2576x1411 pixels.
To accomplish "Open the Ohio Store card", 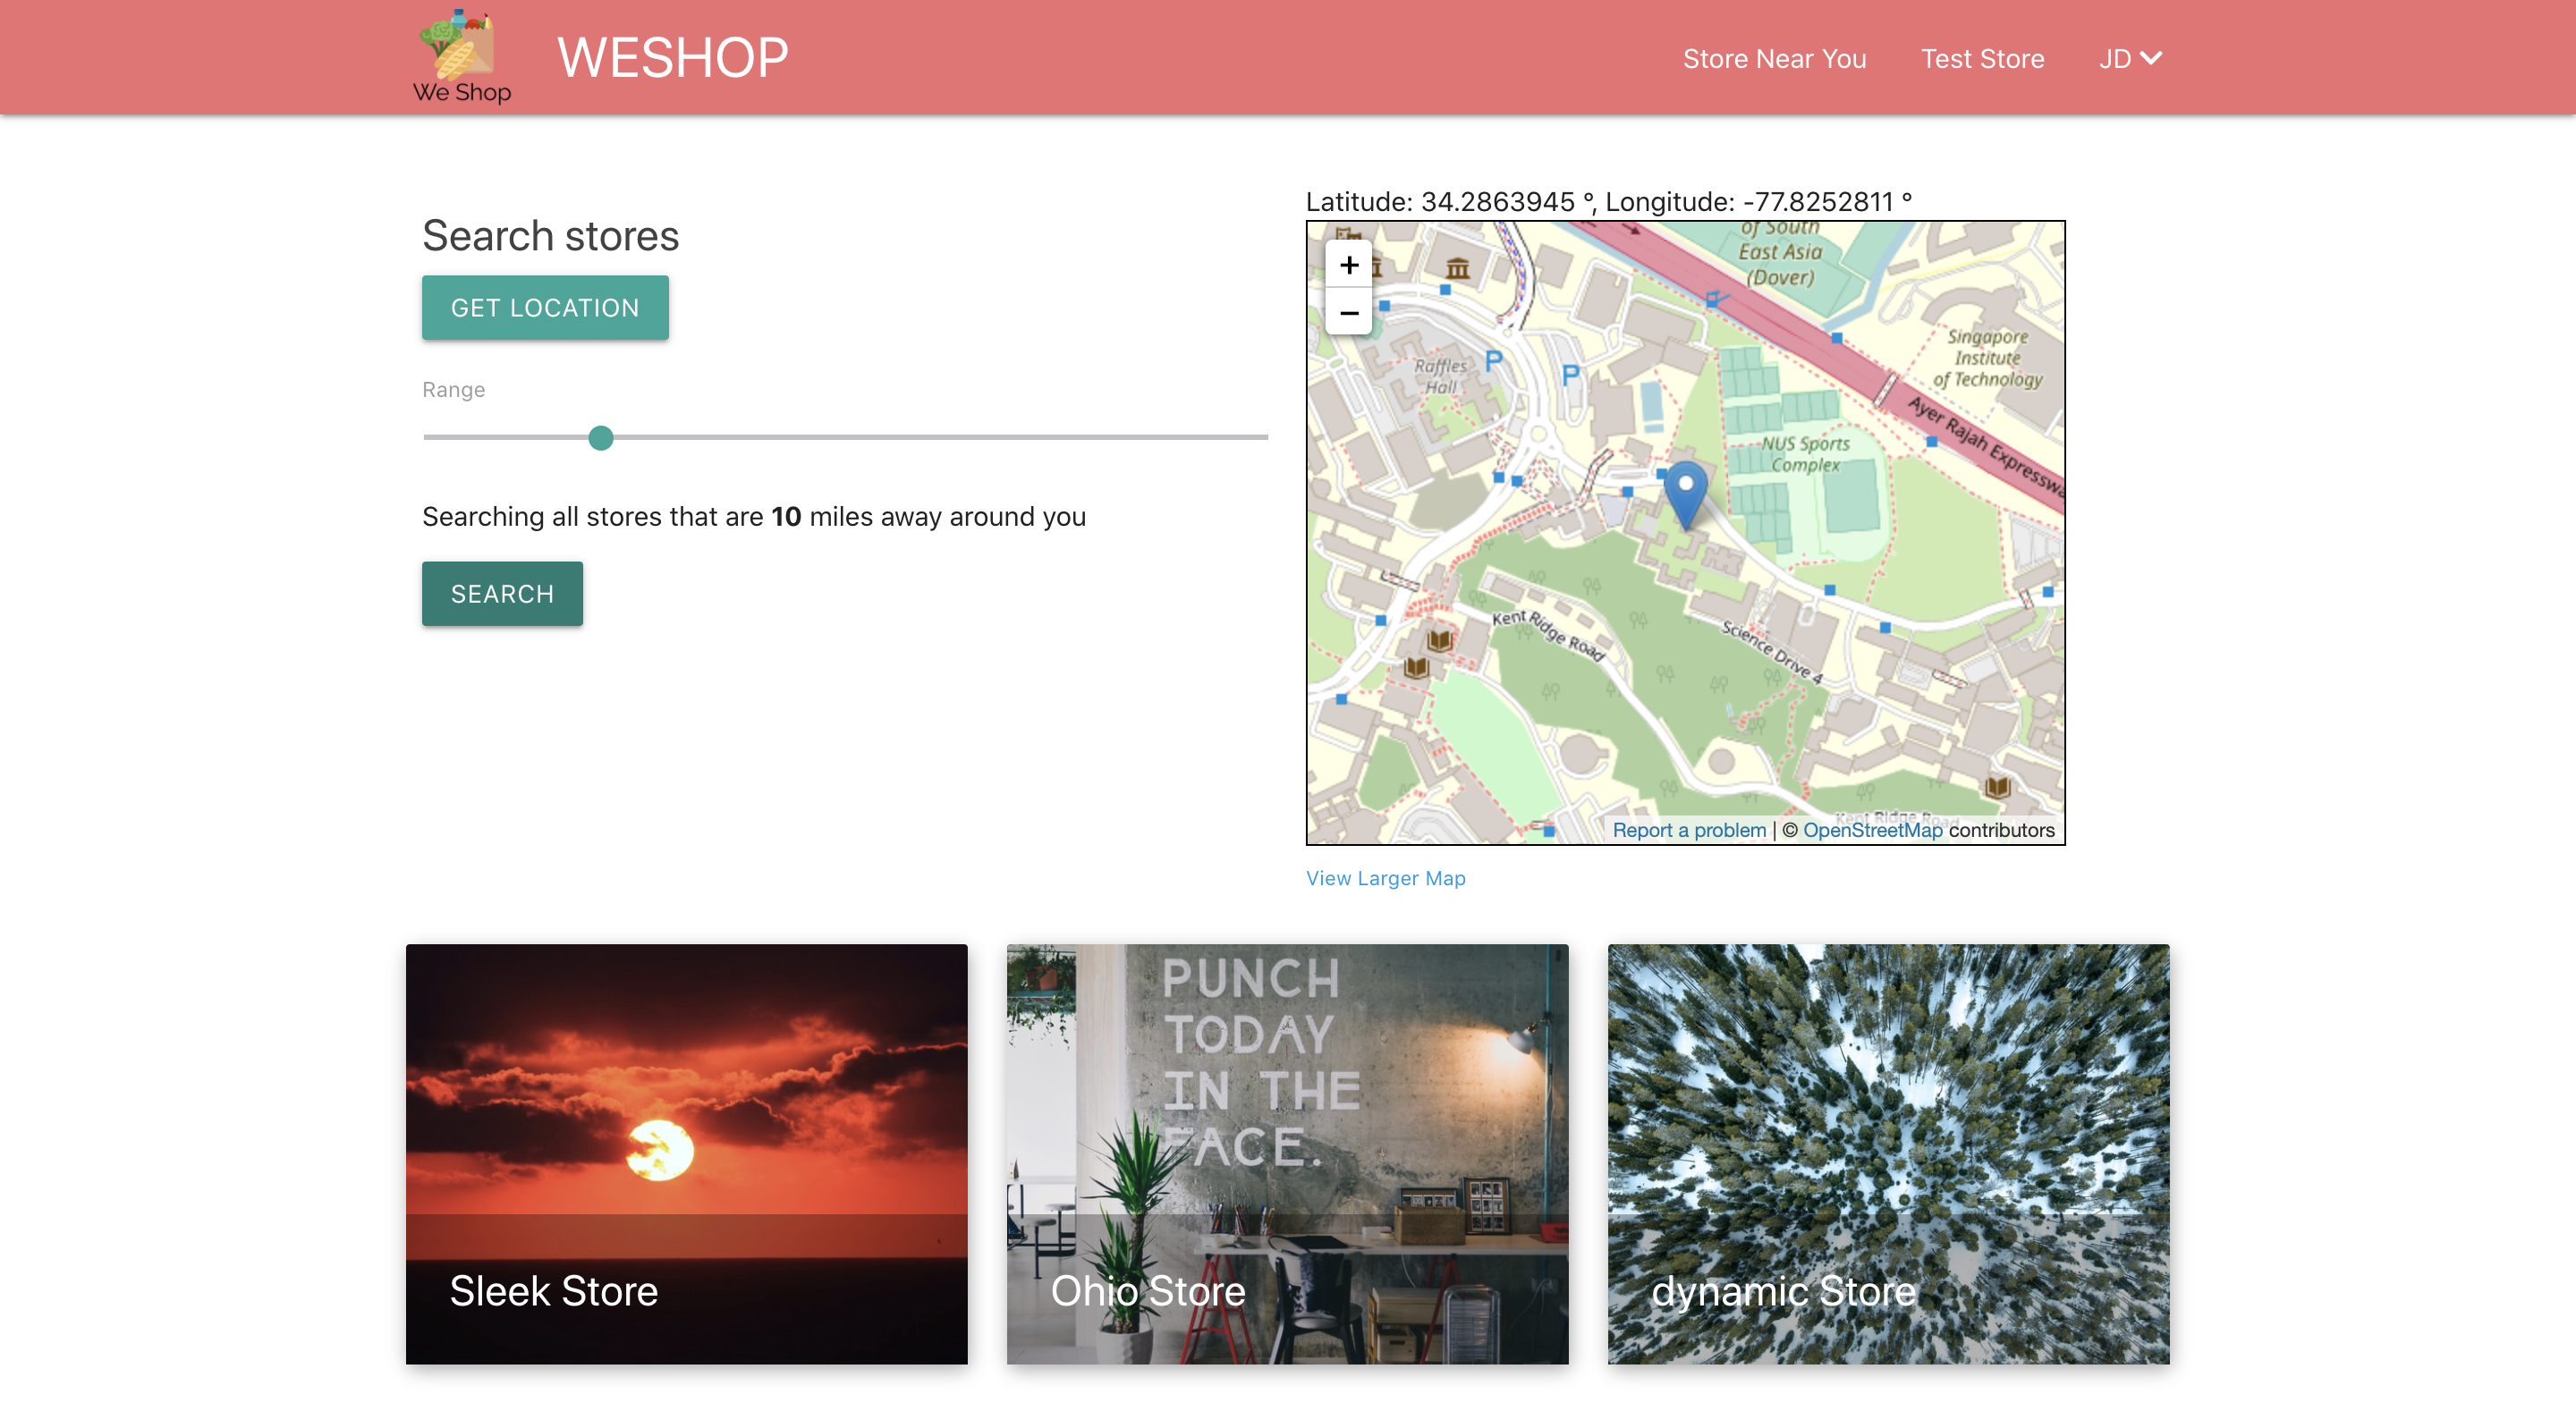I will coord(1287,1153).
